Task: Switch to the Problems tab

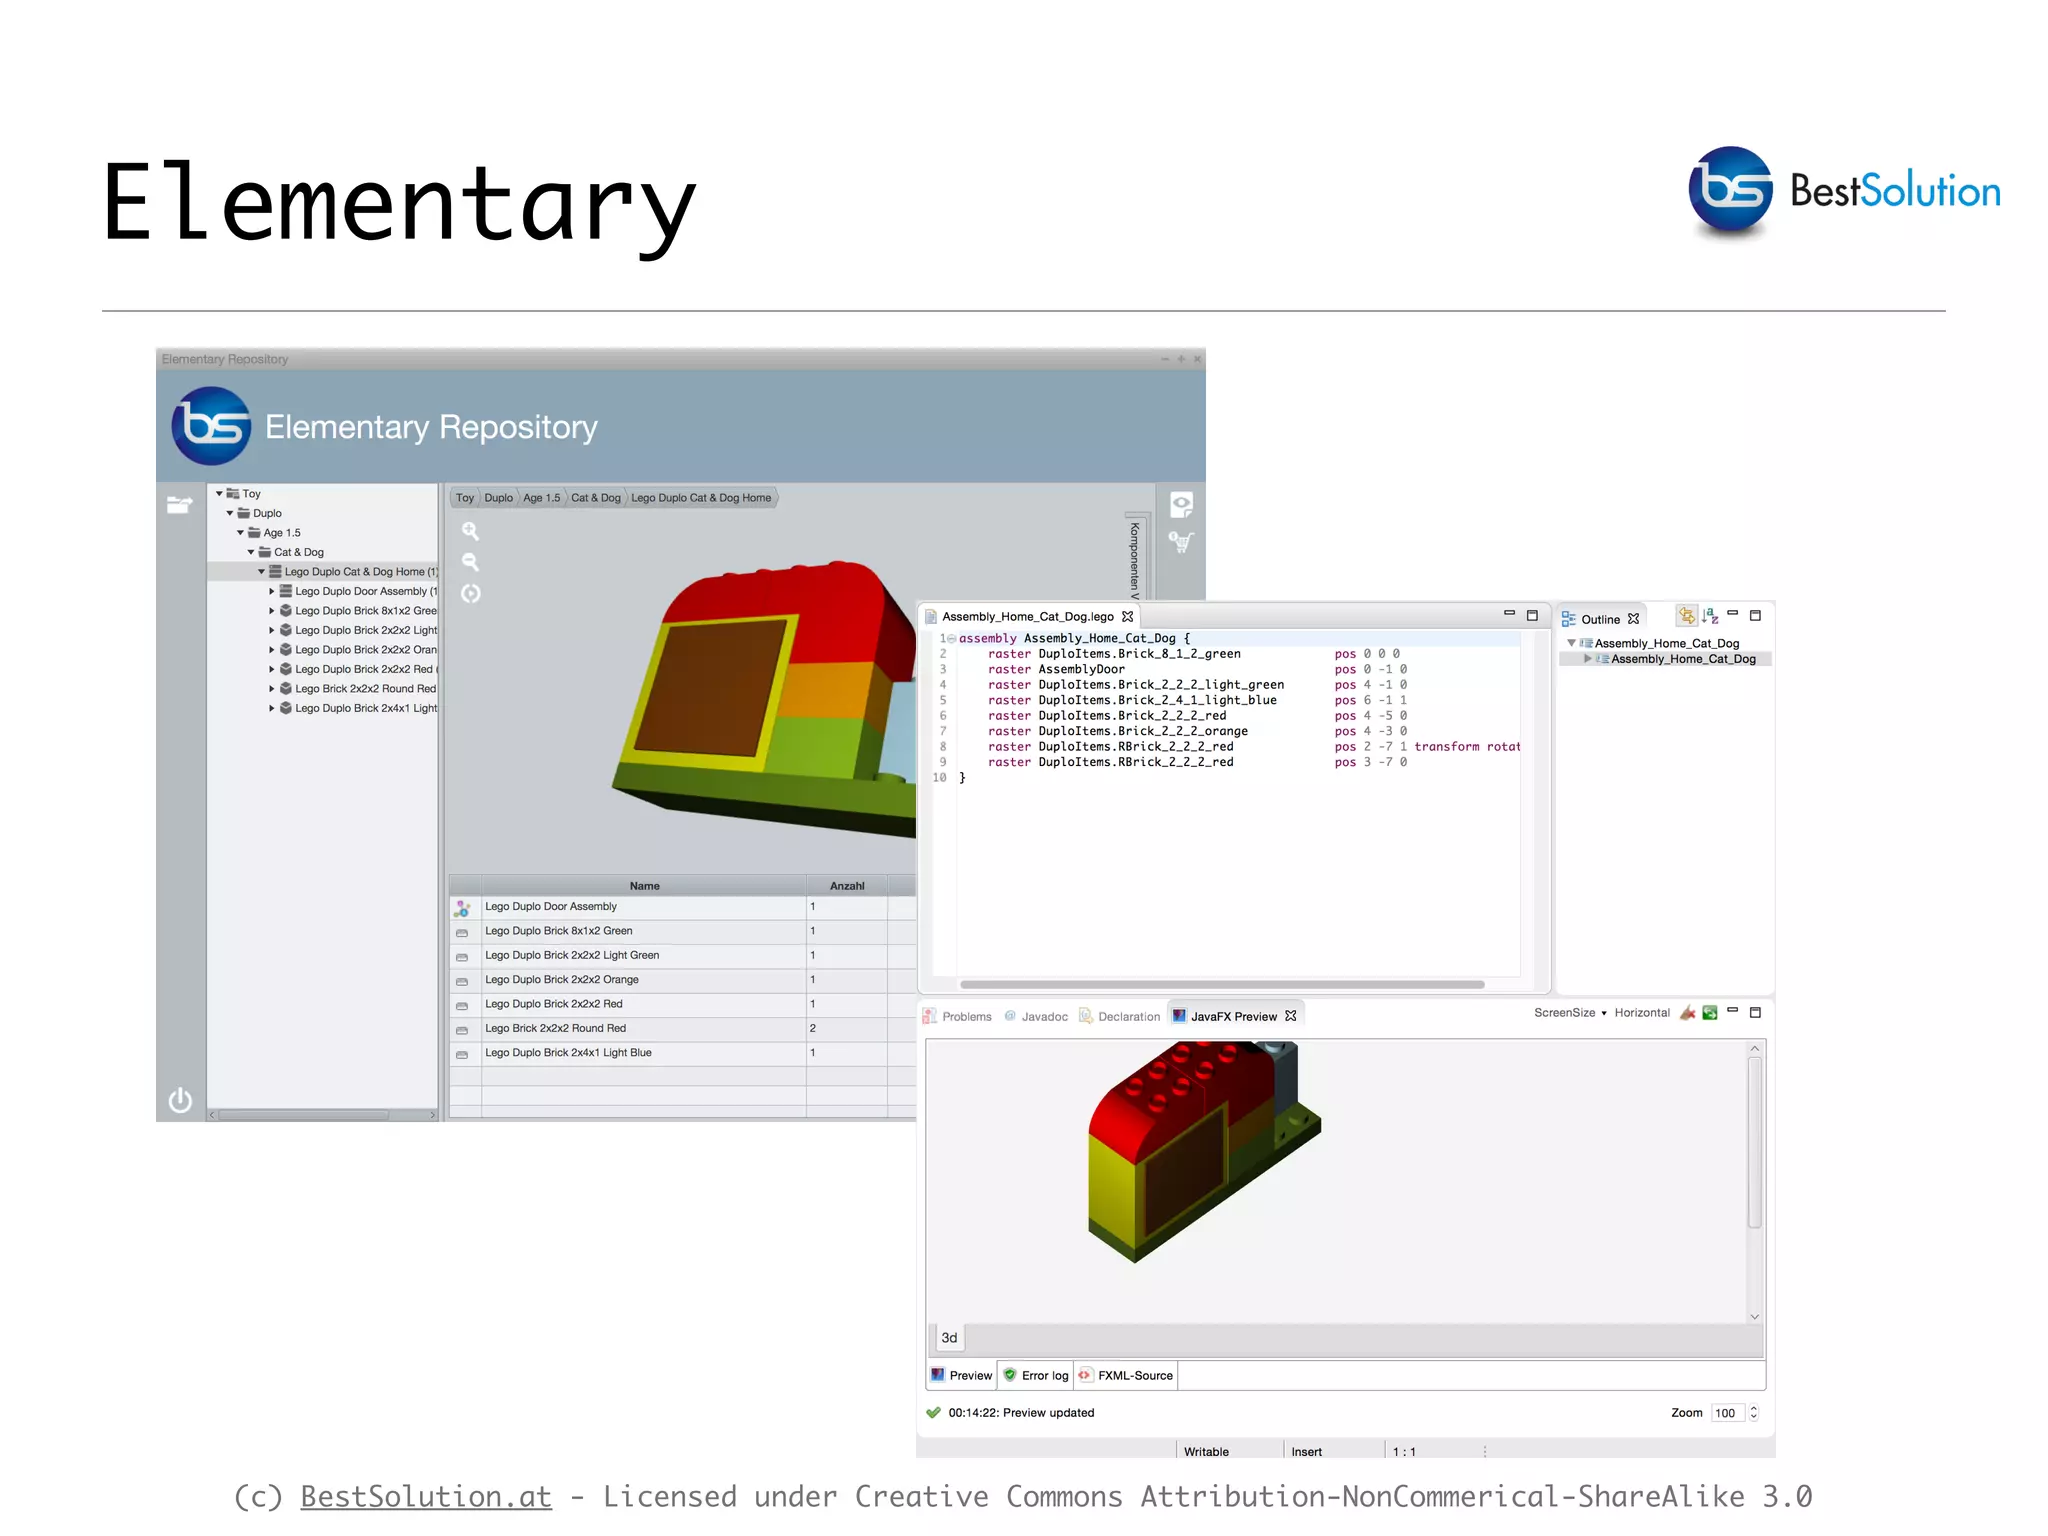Action: 966,1017
